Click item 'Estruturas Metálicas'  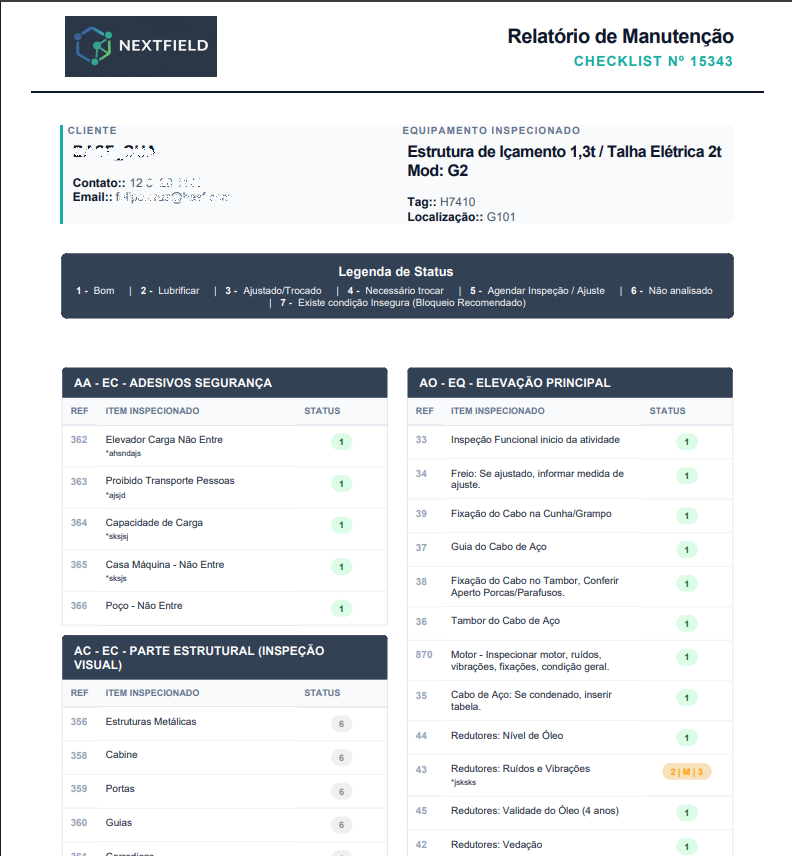[151, 721]
